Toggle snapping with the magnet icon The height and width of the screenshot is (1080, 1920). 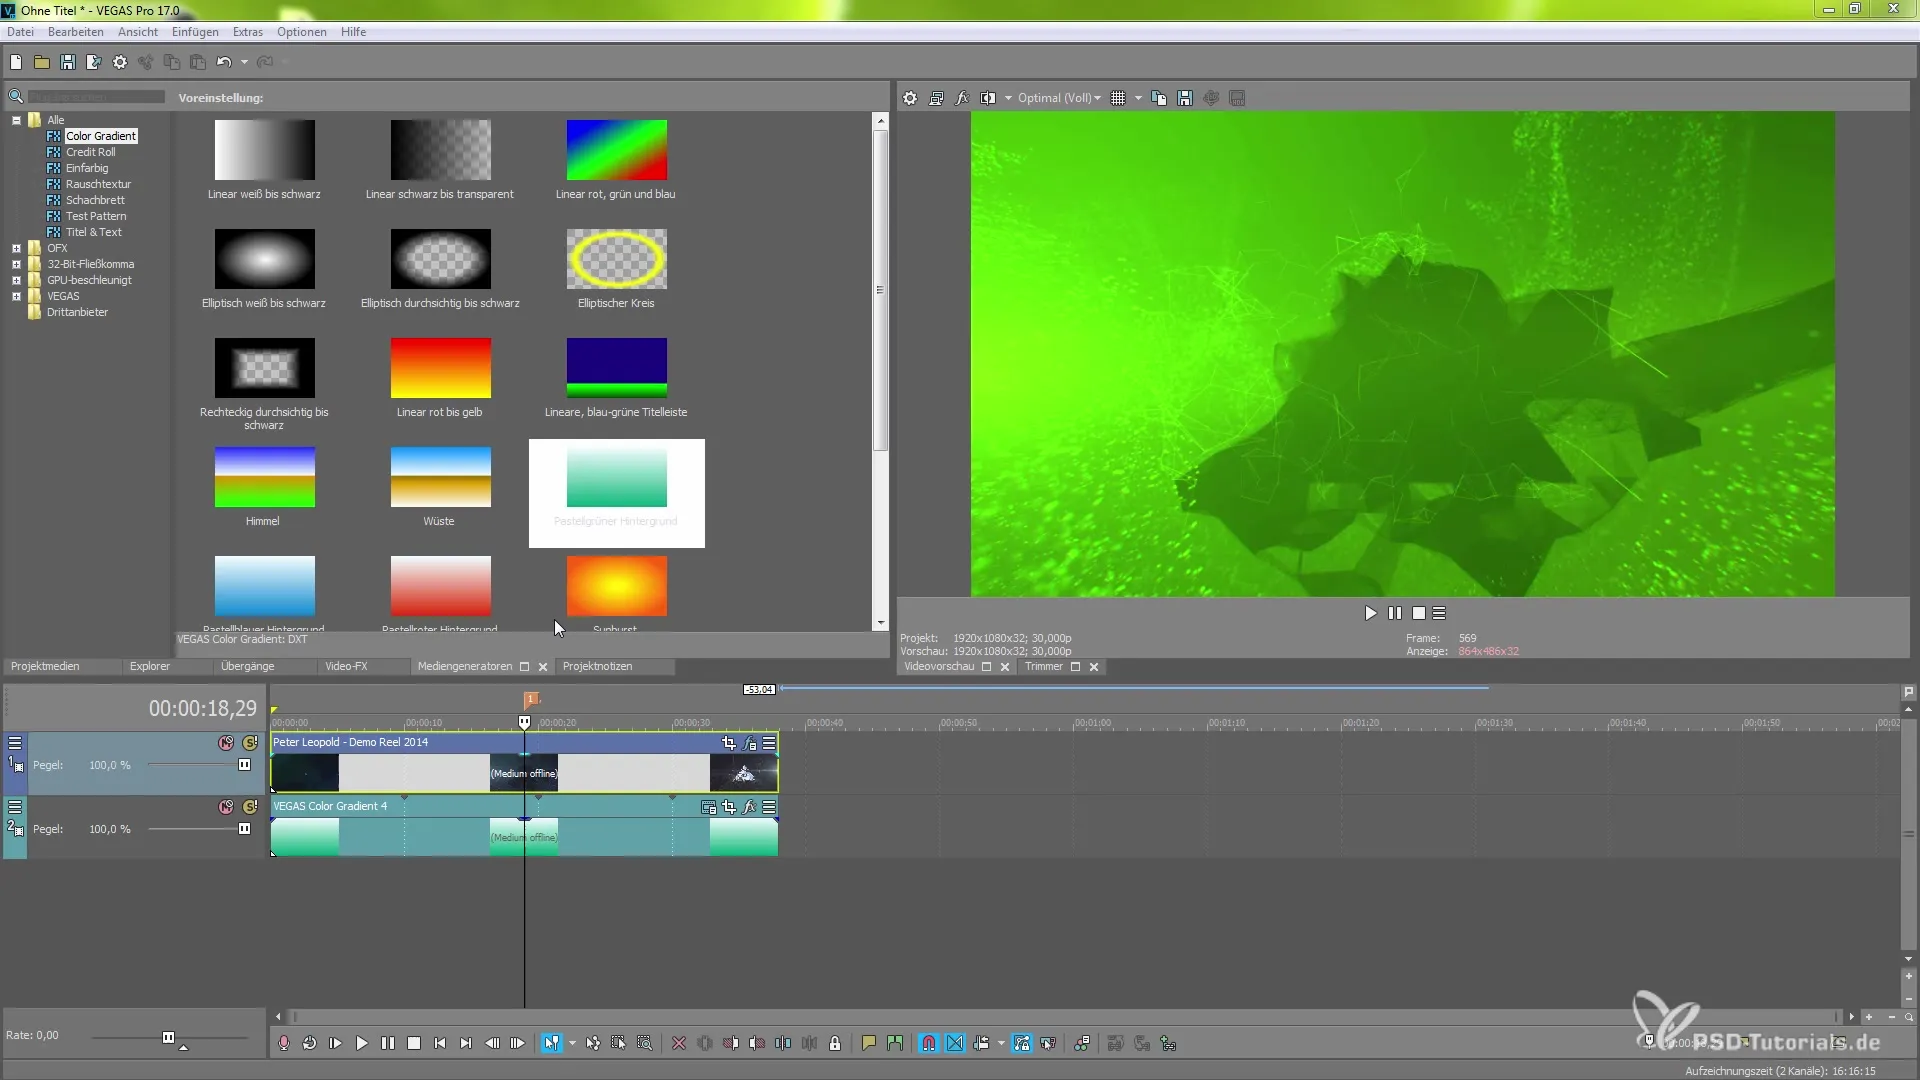(x=929, y=1043)
